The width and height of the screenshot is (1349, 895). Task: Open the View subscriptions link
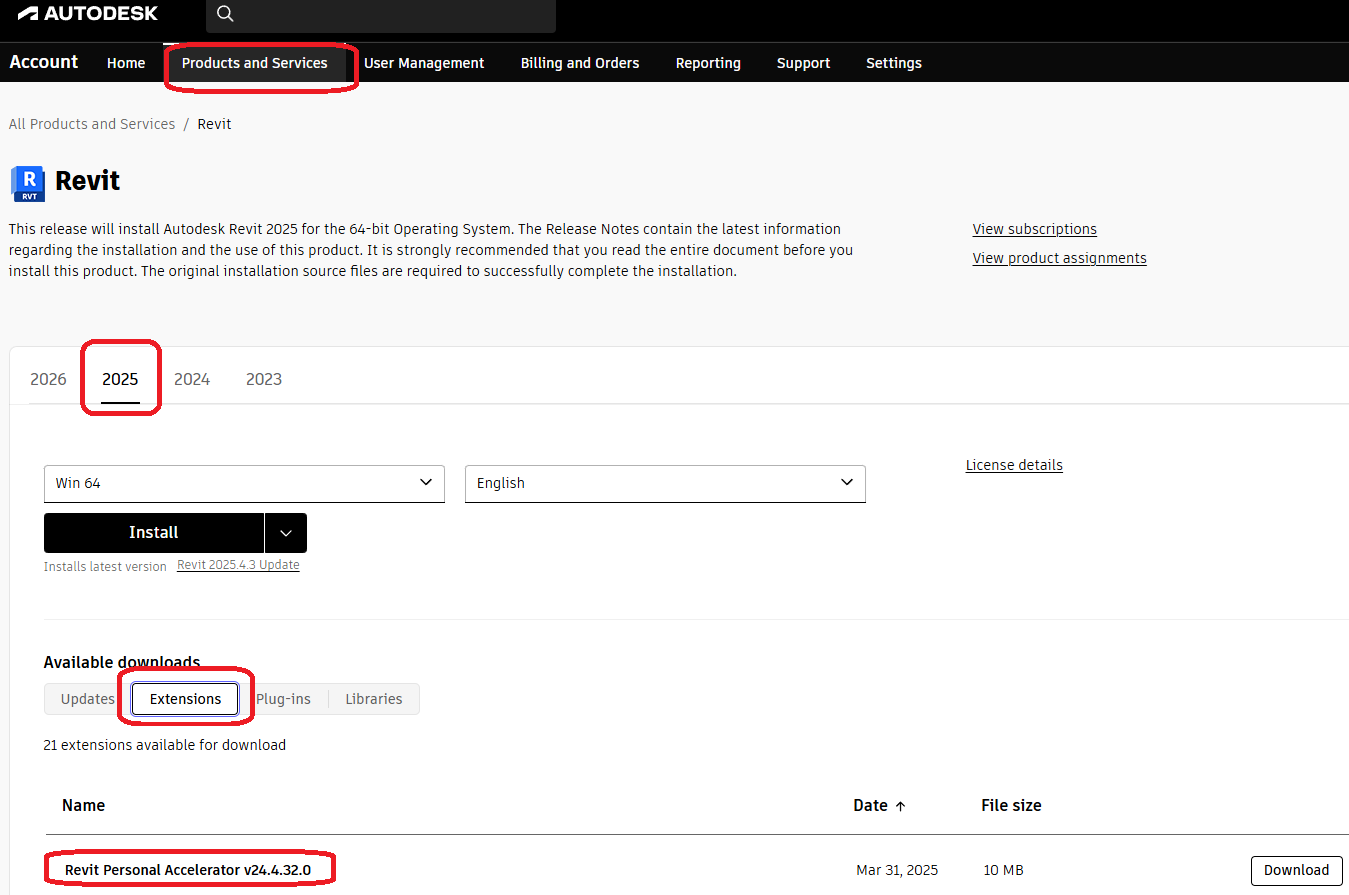click(1034, 228)
